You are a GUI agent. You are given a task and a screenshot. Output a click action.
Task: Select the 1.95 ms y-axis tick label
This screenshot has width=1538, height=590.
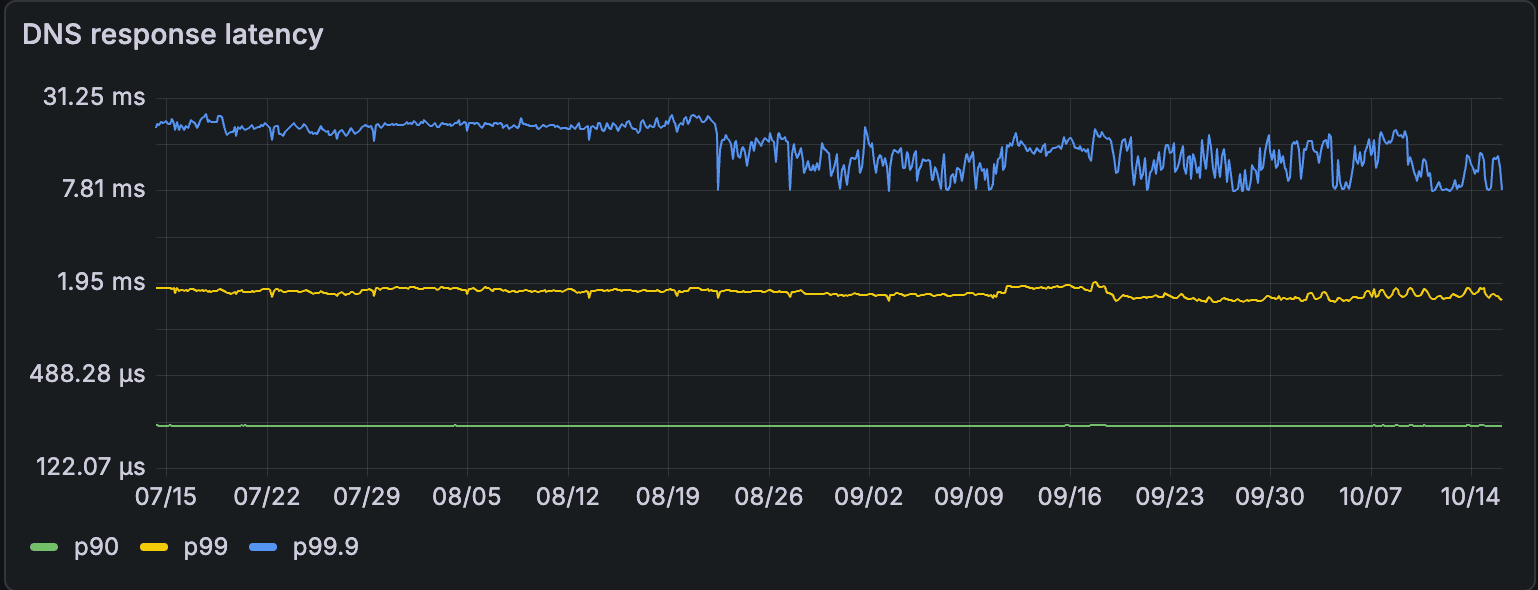[x=100, y=283]
